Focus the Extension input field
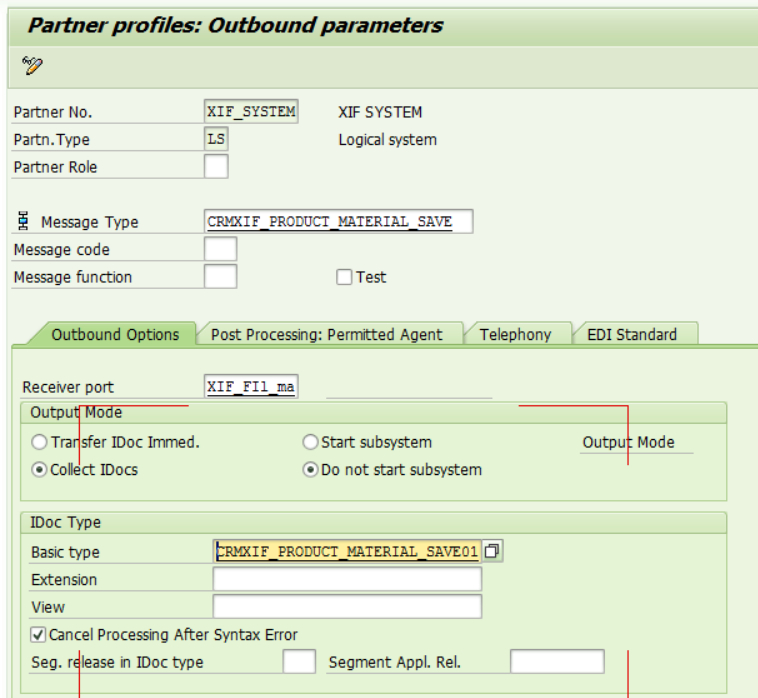 click(x=347, y=579)
